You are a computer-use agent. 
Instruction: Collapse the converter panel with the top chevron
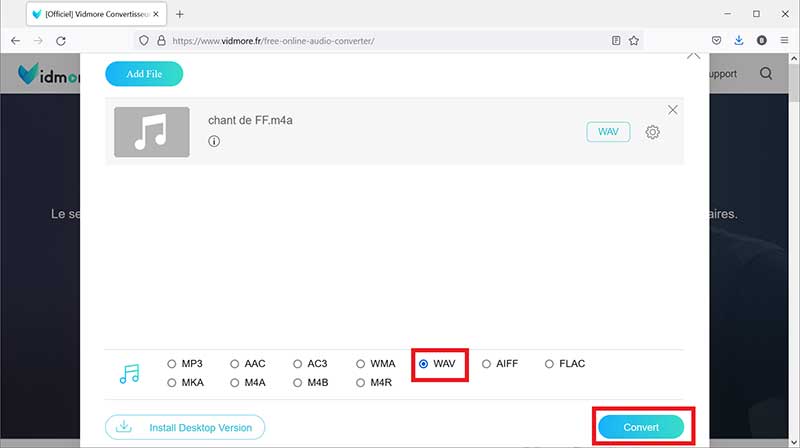[693, 56]
